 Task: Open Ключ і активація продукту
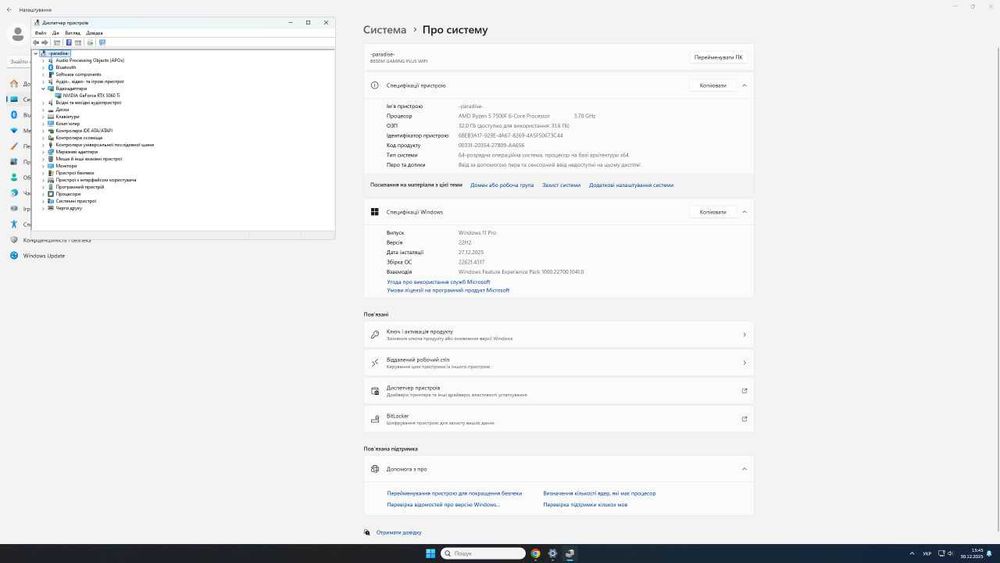[x=559, y=335]
